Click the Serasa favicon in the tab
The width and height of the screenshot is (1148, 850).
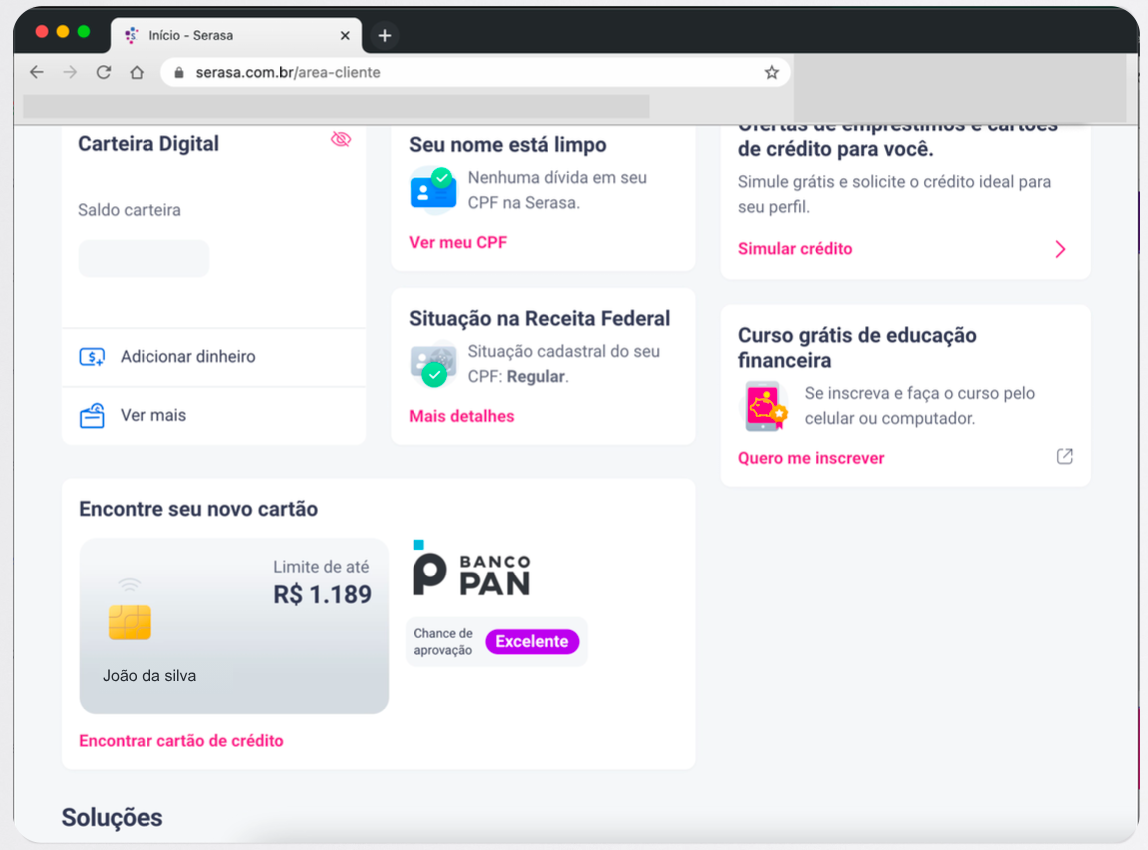pos(132,35)
